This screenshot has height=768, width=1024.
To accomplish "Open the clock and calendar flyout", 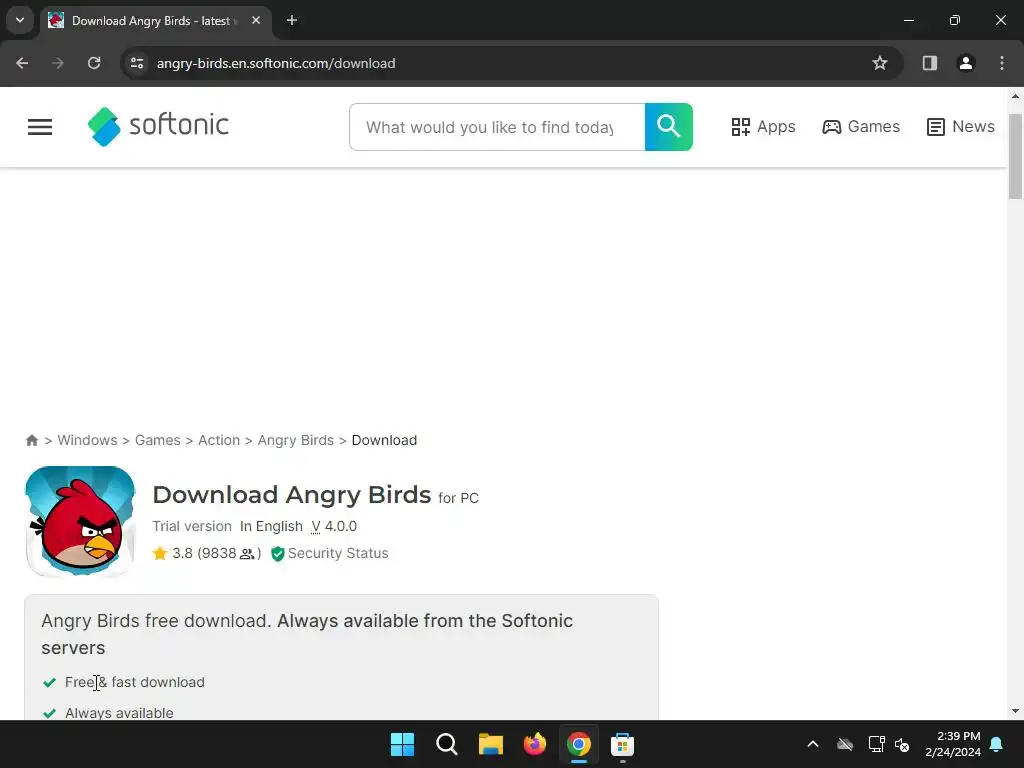I will click(953, 744).
